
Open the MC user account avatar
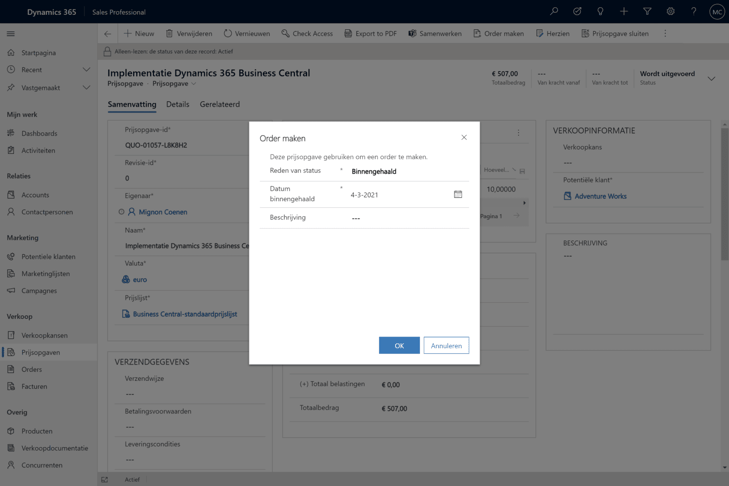716,12
